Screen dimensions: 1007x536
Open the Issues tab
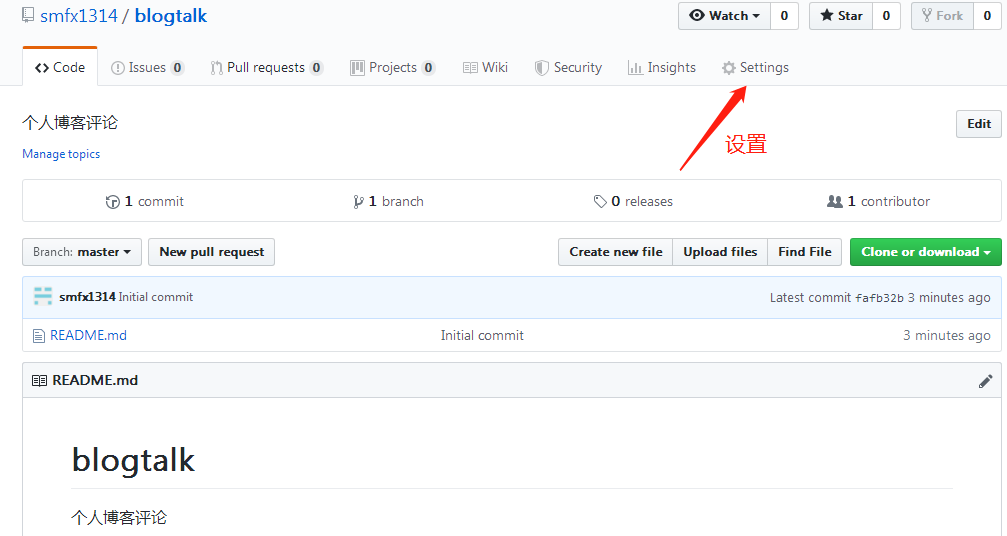[147, 67]
